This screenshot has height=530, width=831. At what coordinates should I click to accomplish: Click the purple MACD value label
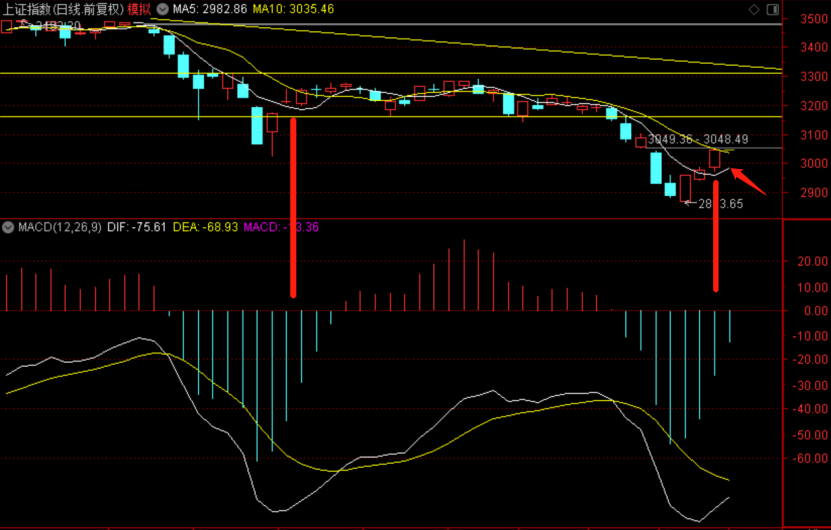(x=281, y=227)
